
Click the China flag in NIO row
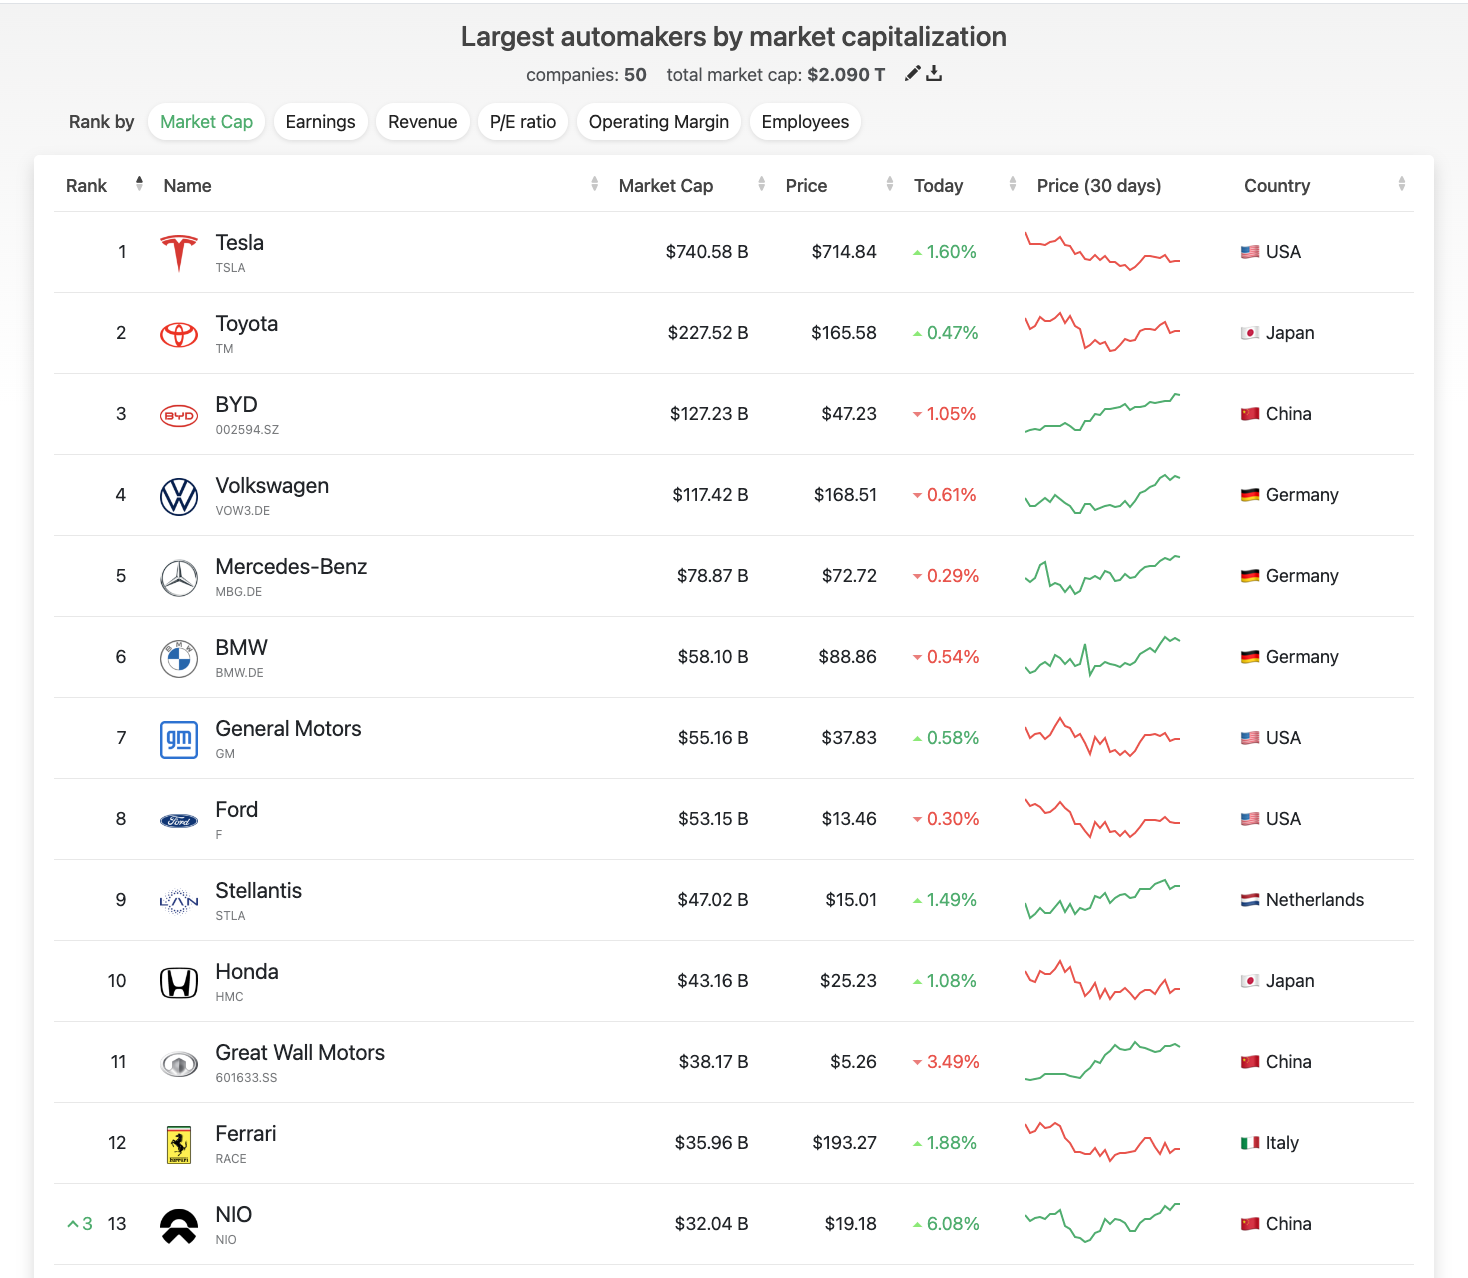coord(1250,1224)
